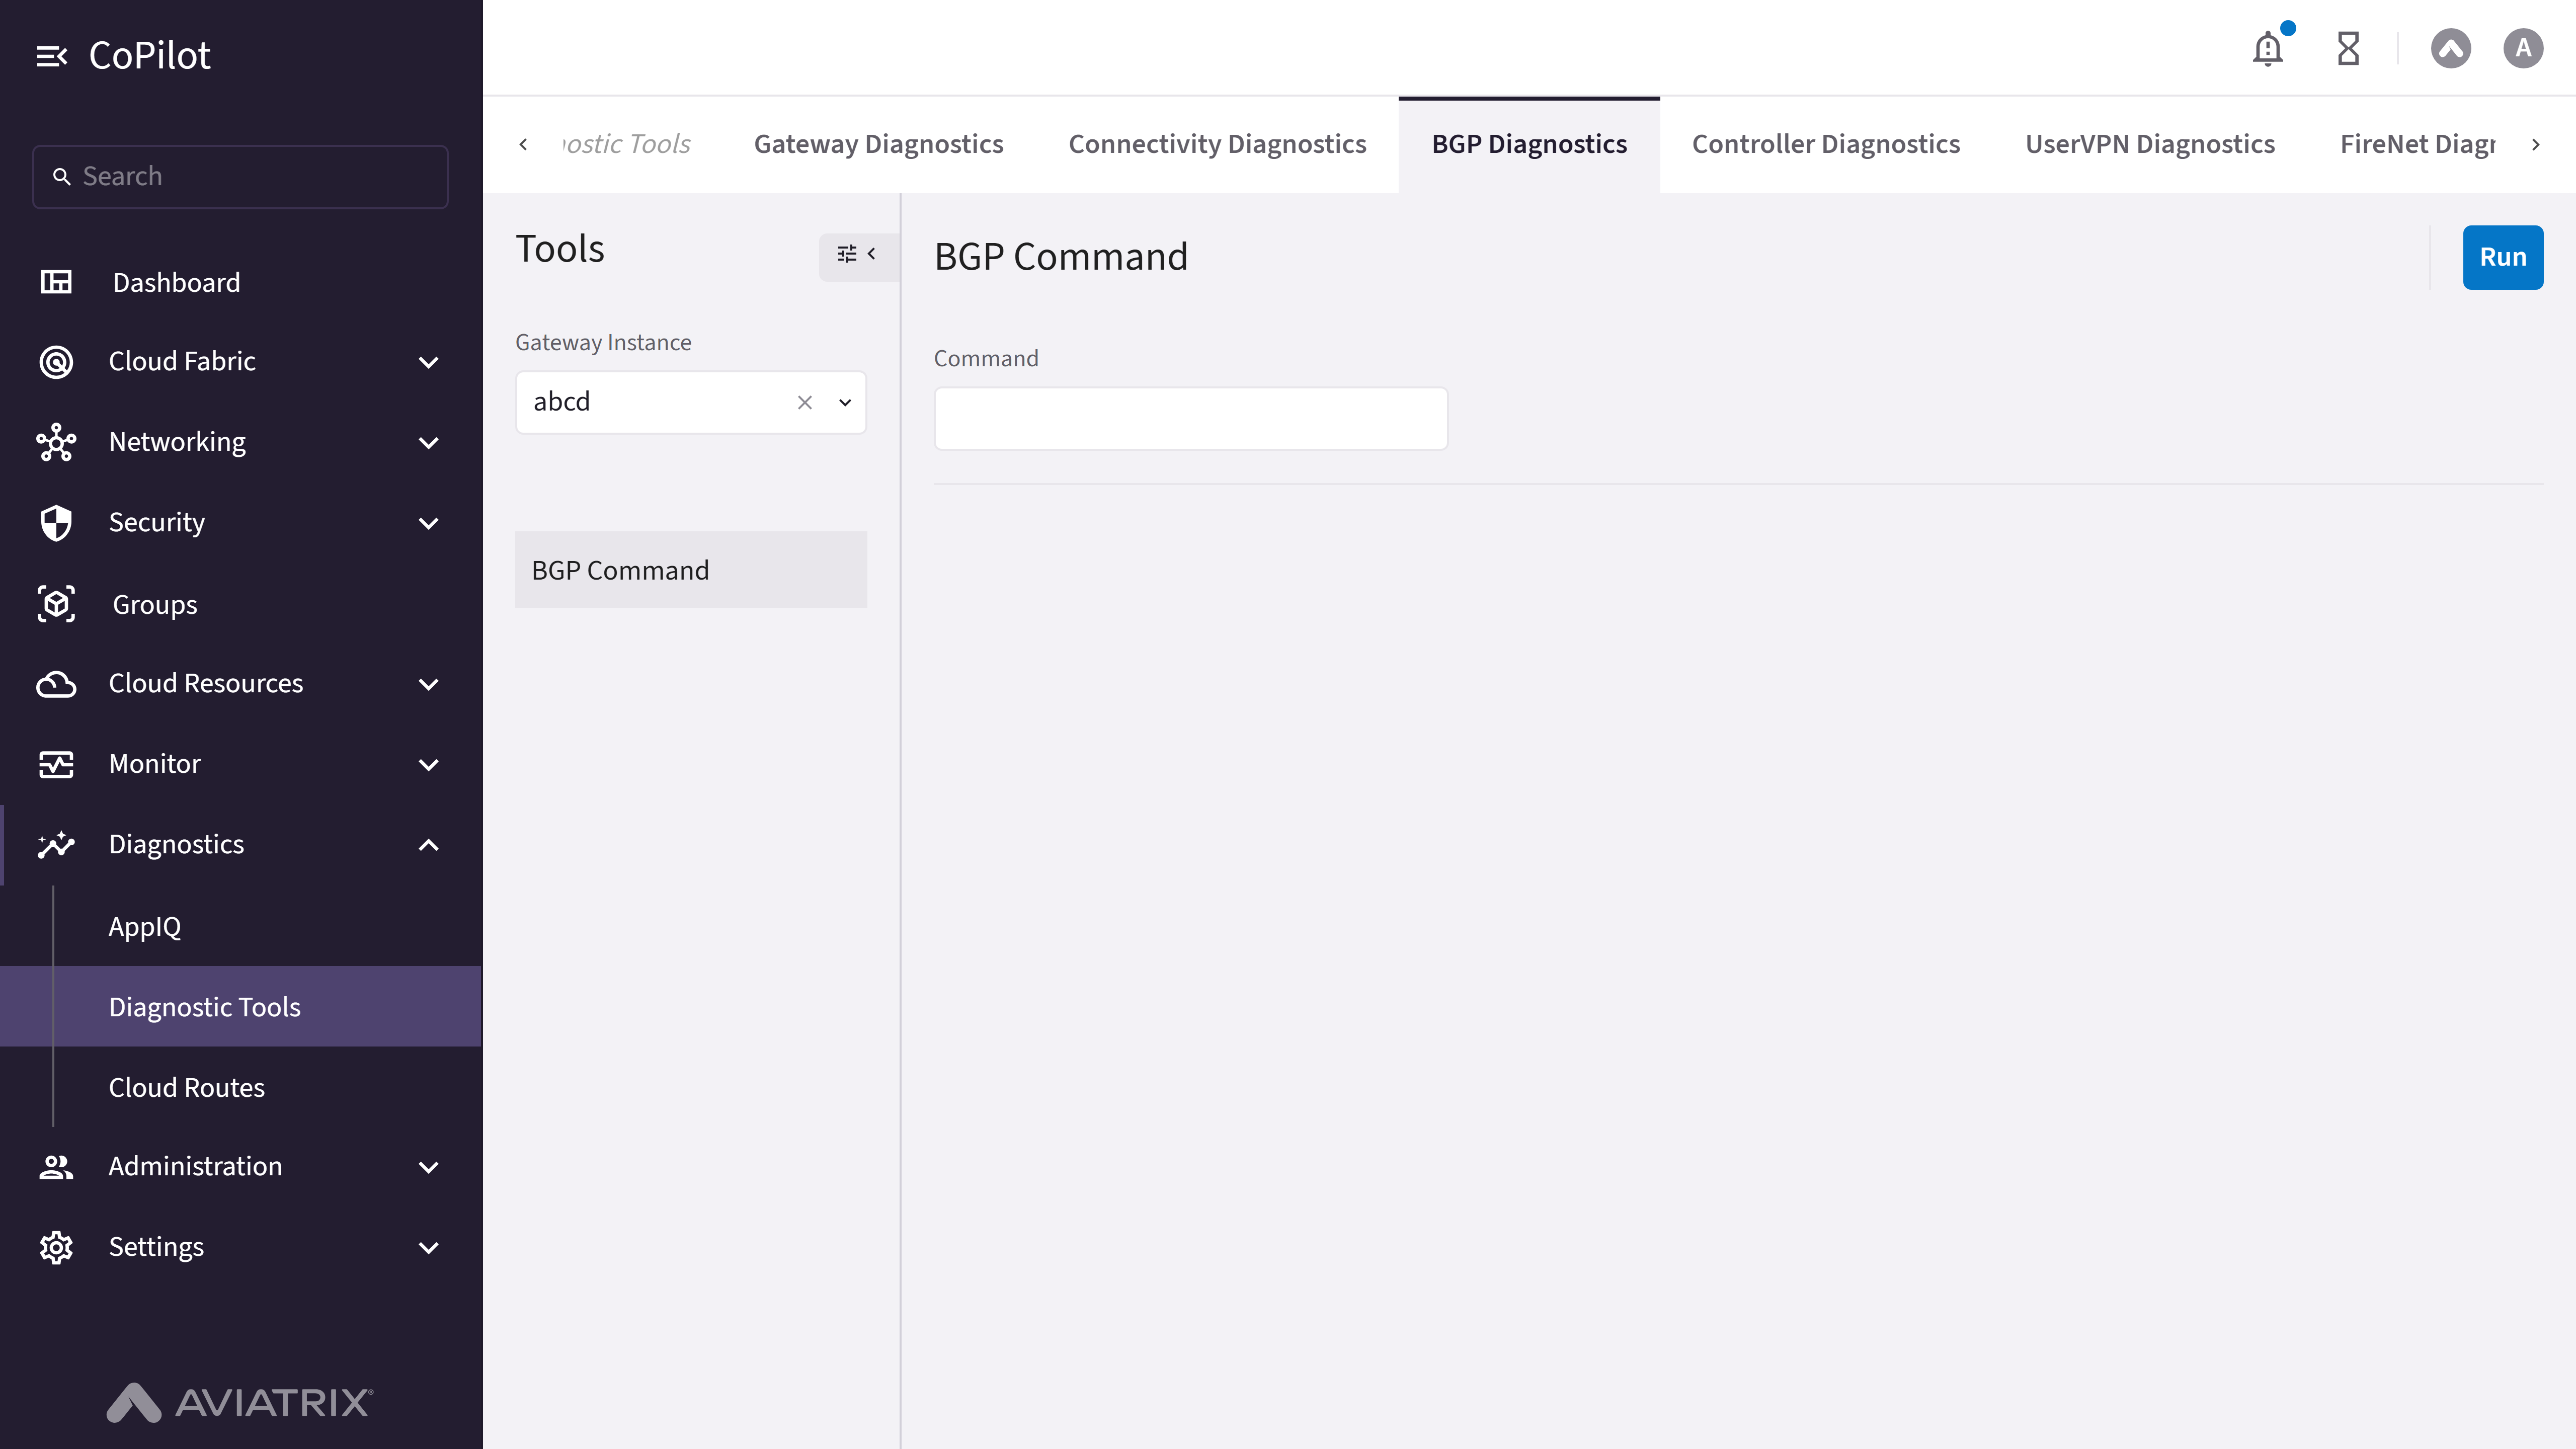Screen dimensions: 2576x1449
Task: Switch to the Controller Diagnostics tab
Action: (1825, 145)
